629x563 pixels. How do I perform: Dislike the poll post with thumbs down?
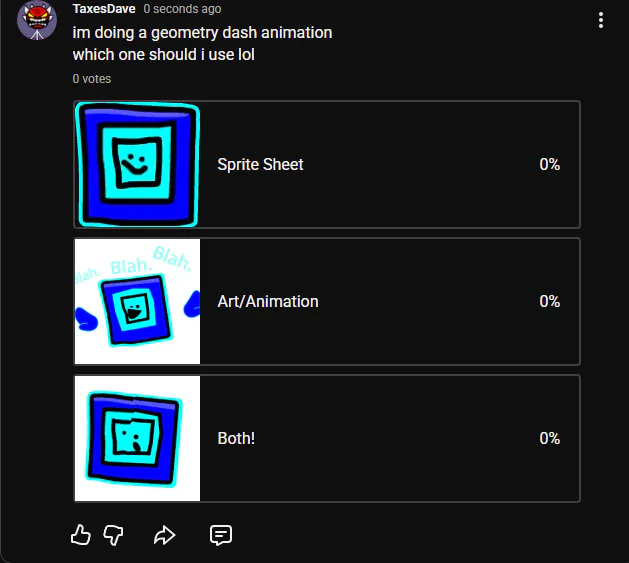click(x=113, y=535)
